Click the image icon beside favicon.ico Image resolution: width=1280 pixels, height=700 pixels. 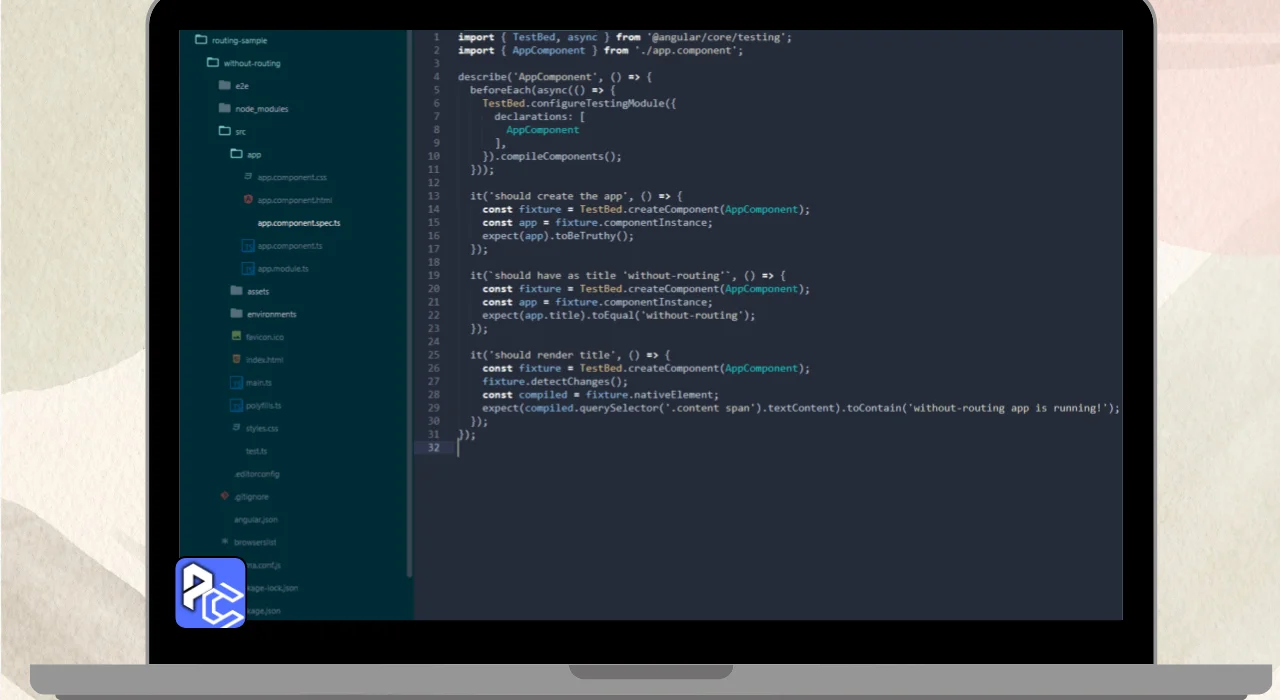[236, 336]
